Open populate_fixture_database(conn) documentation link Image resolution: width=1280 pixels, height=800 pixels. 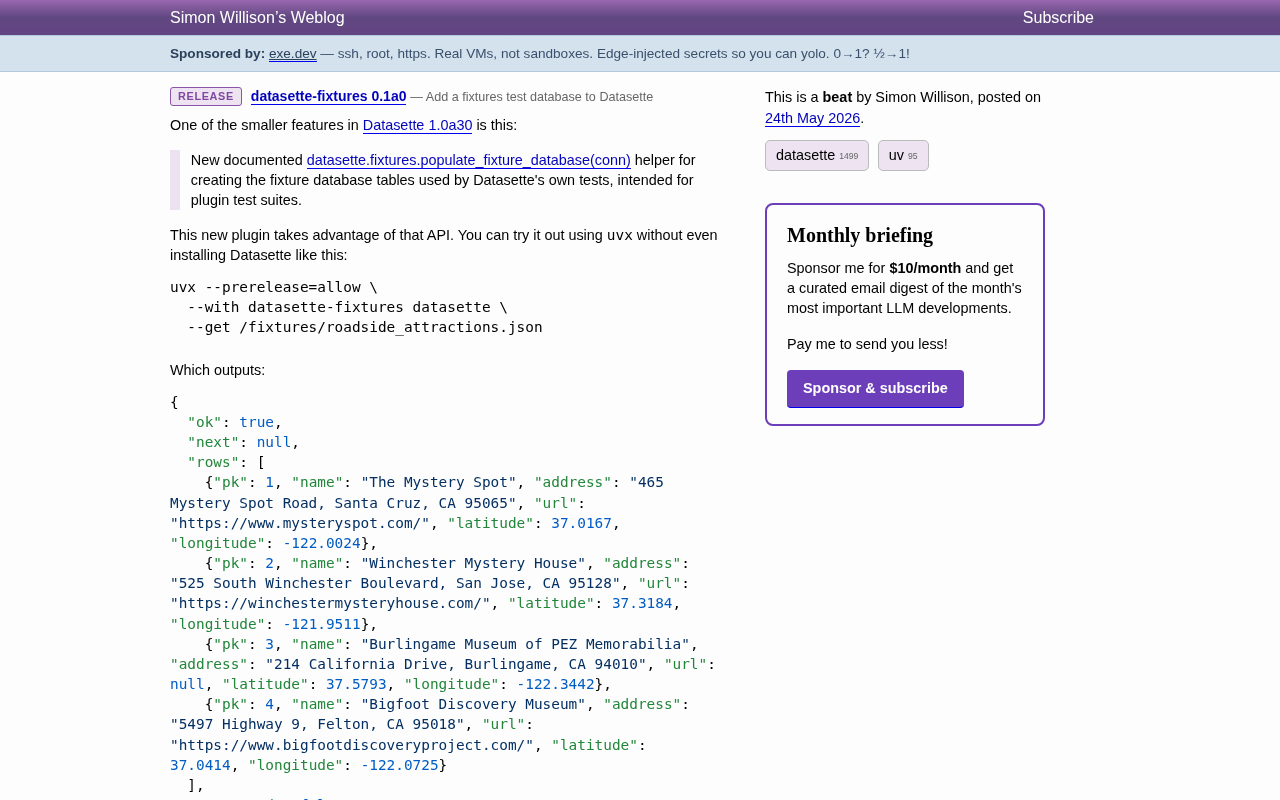pyautogui.click(x=468, y=160)
